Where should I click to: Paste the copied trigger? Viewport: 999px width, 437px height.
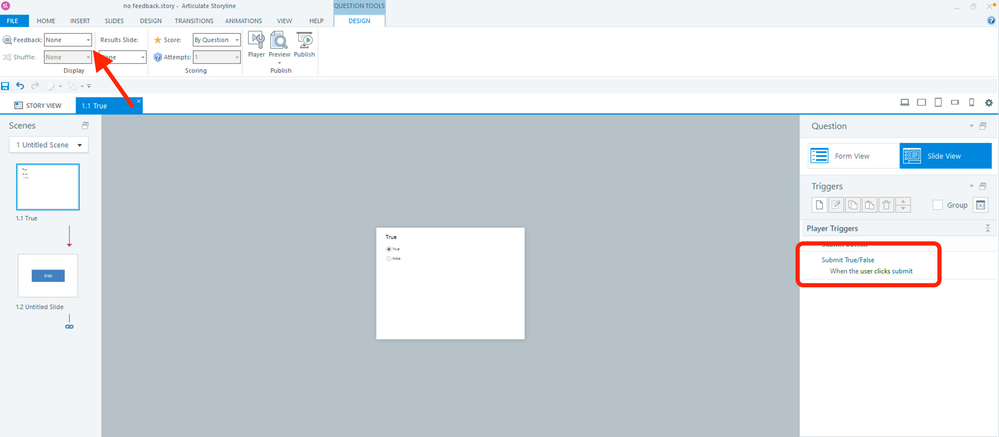coord(869,205)
